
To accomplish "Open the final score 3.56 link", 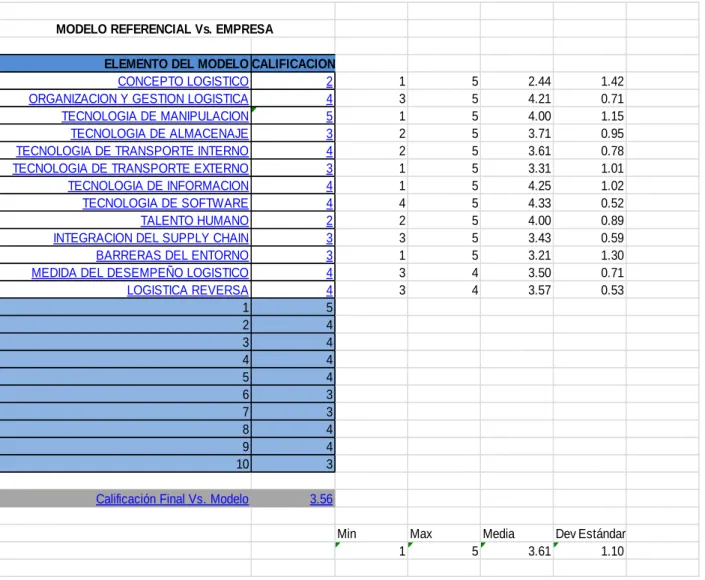I will click(321, 499).
